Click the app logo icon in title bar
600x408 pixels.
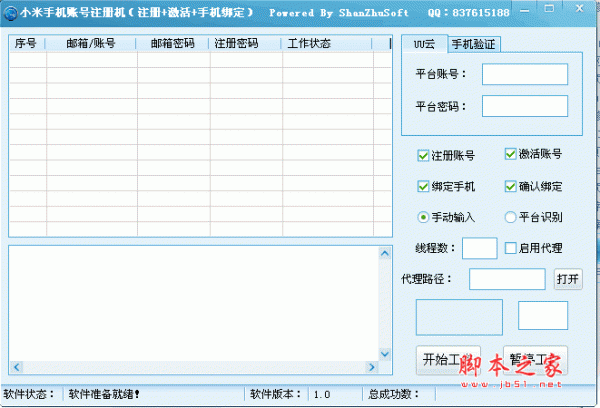click(x=10, y=13)
